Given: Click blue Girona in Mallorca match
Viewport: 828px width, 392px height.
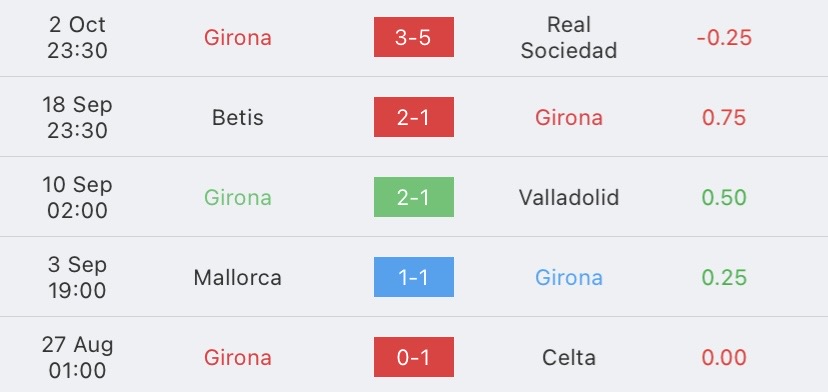Looking at the screenshot, I should [569, 277].
